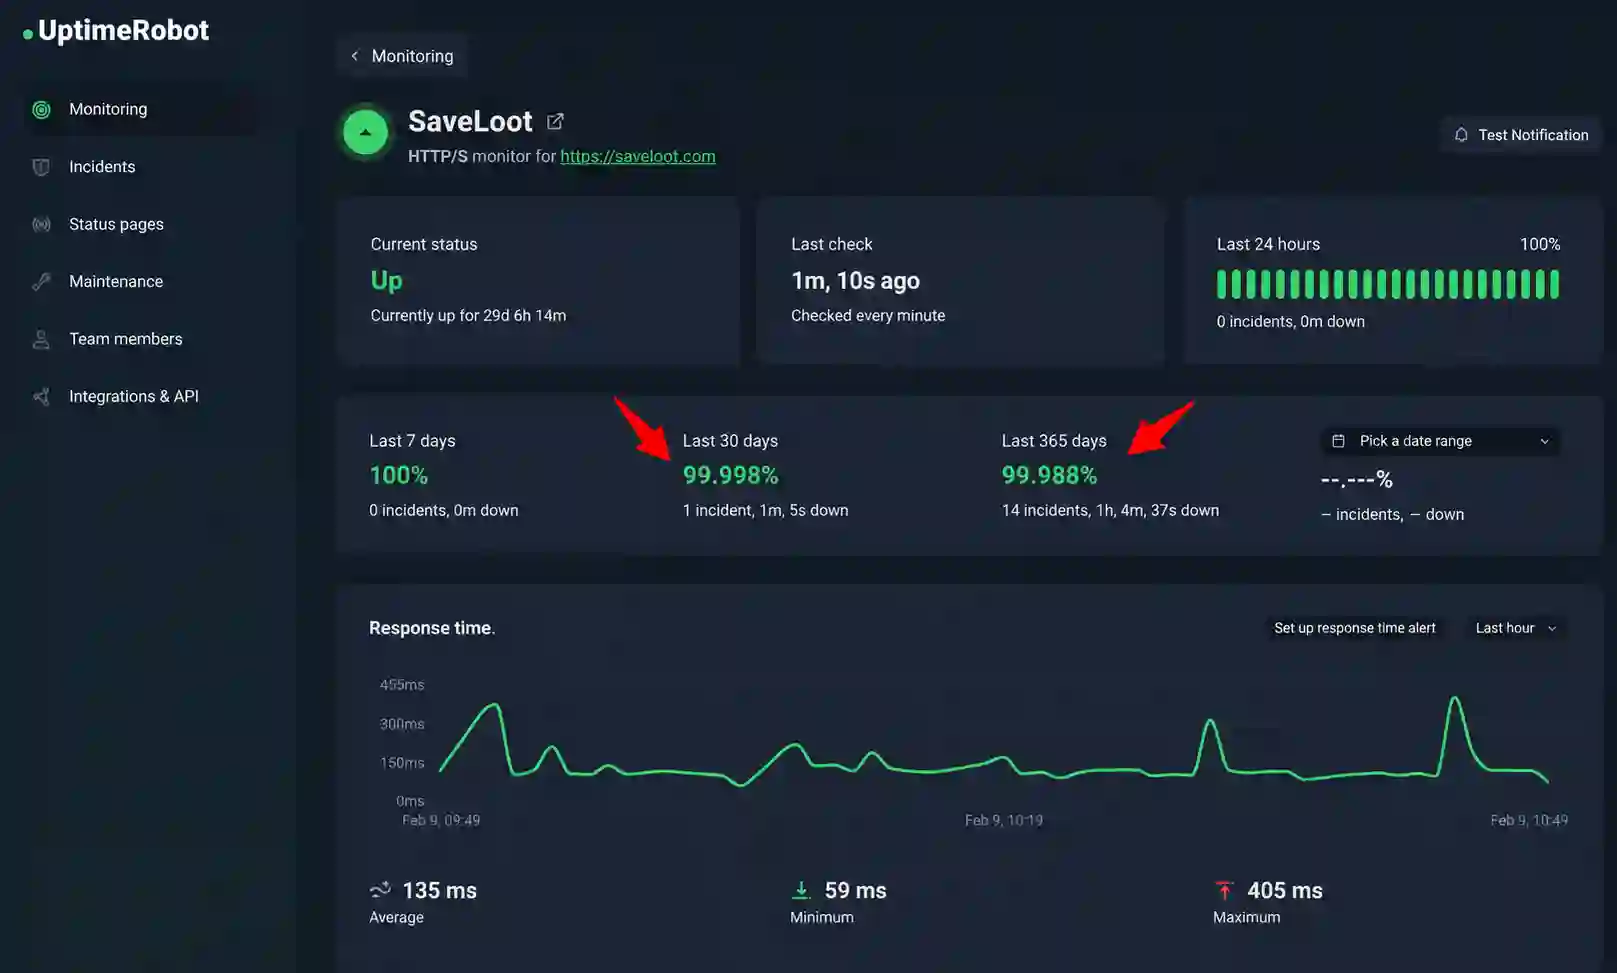Click the '135 ms' average value
1617x973 pixels.
(439, 890)
